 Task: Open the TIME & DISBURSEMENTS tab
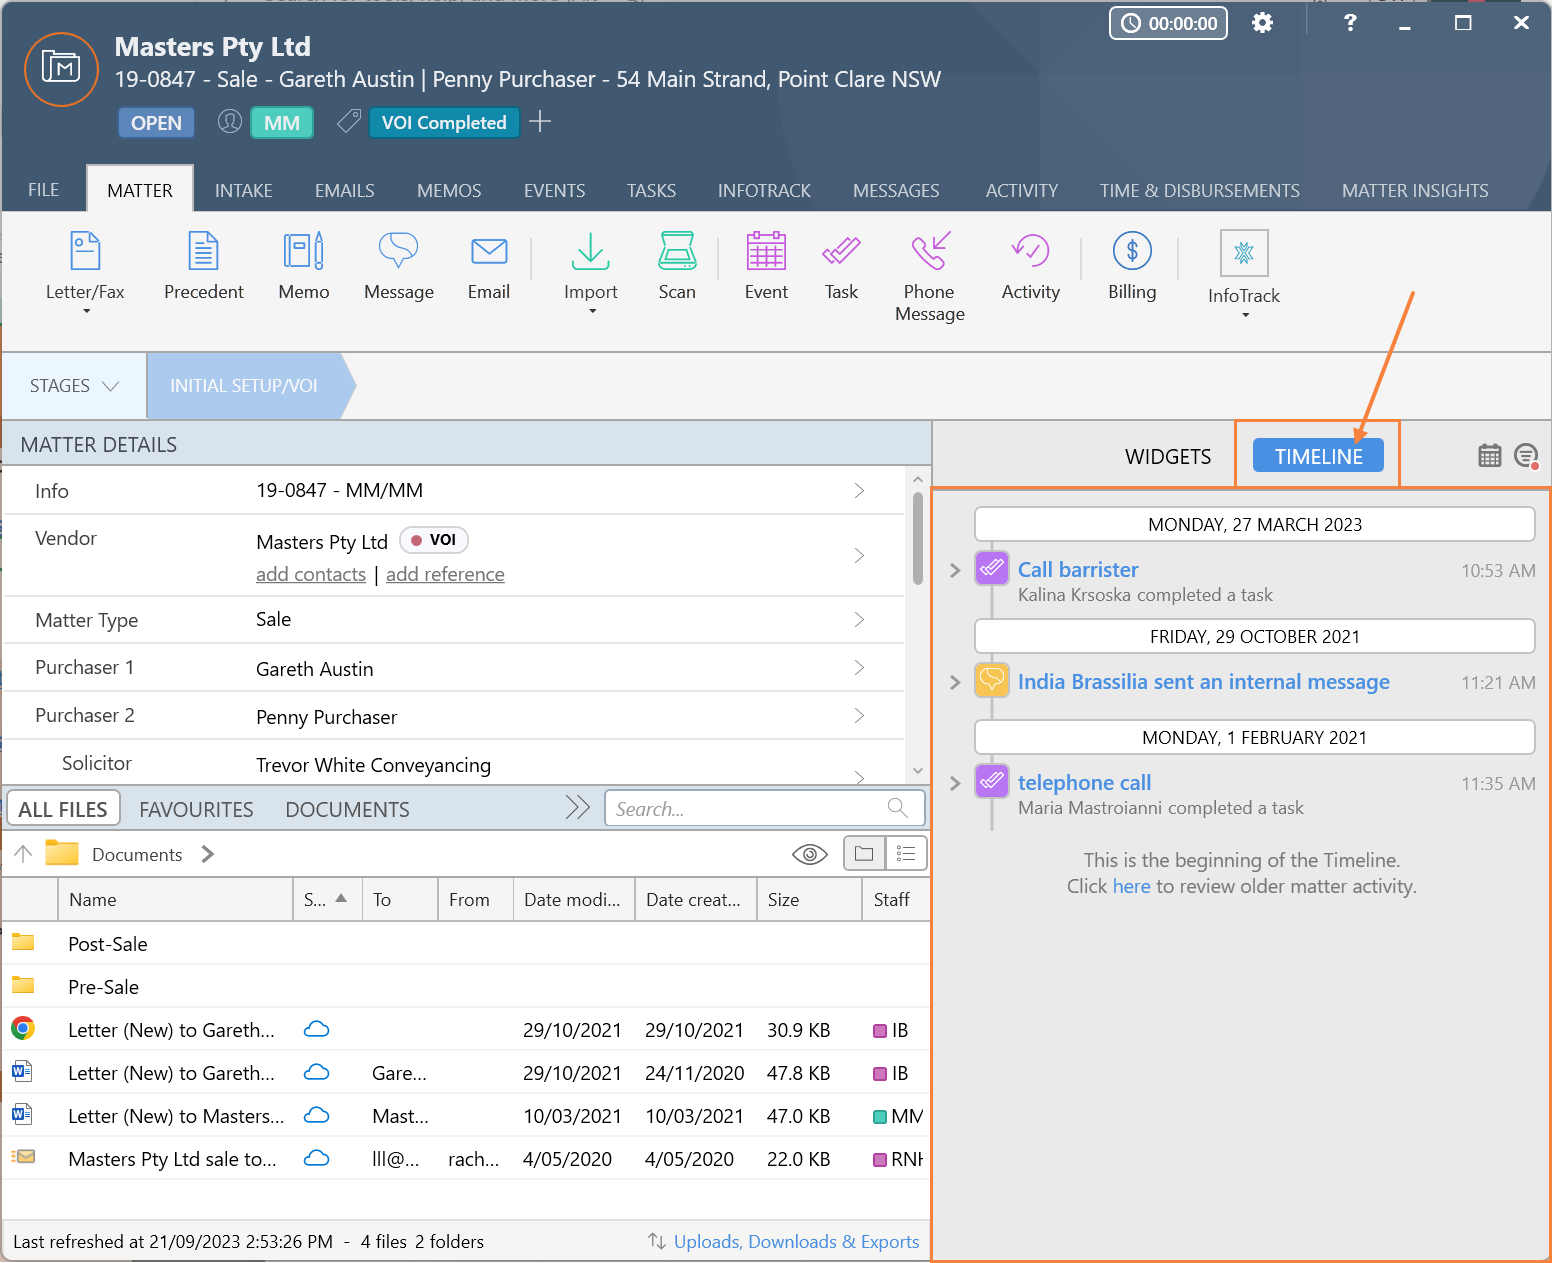pyautogui.click(x=1199, y=190)
